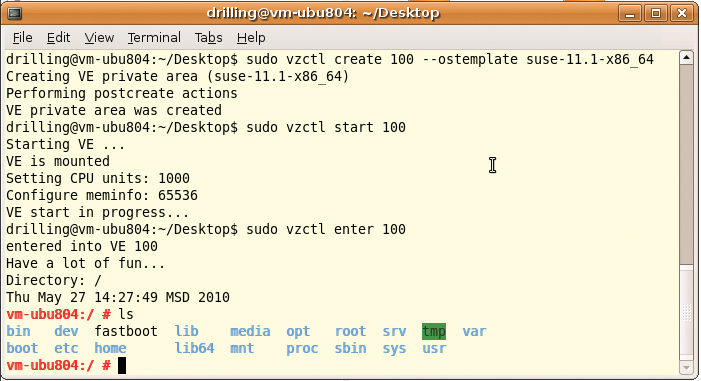The image size is (701, 381).
Task: Click the 'home' directory name
Action: (x=110, y=348)
